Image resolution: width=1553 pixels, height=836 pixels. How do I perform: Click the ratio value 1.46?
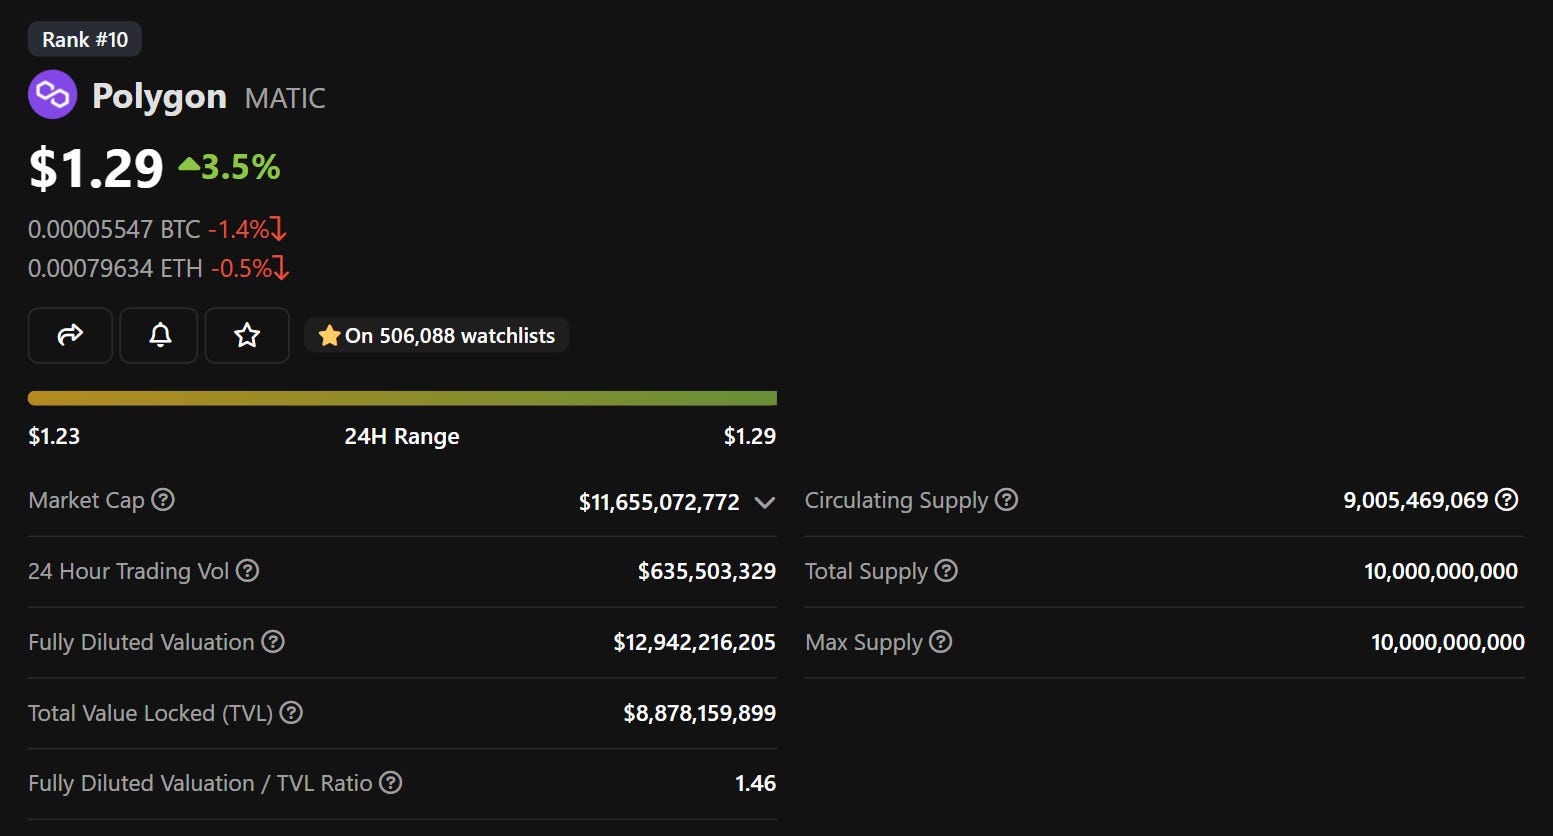755,783
